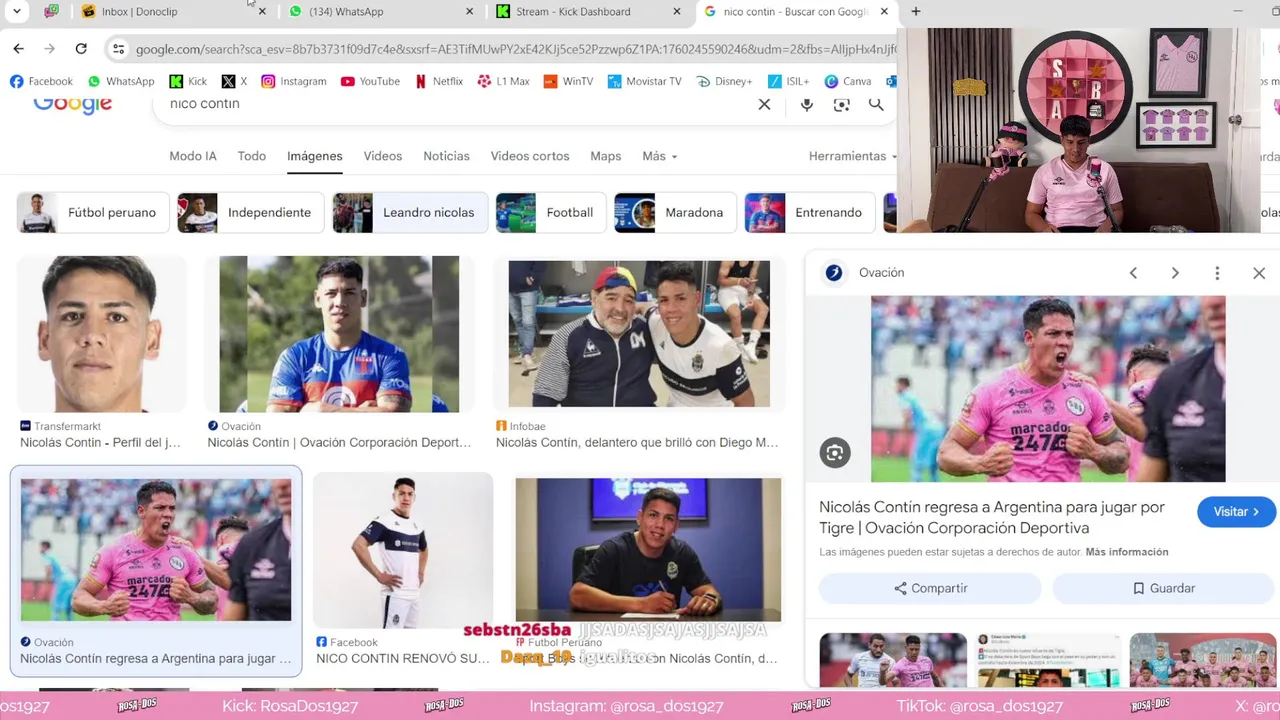
Task: Open the Movistar TV bookmark
Action: pyautogui.click(x=644, y=81)
